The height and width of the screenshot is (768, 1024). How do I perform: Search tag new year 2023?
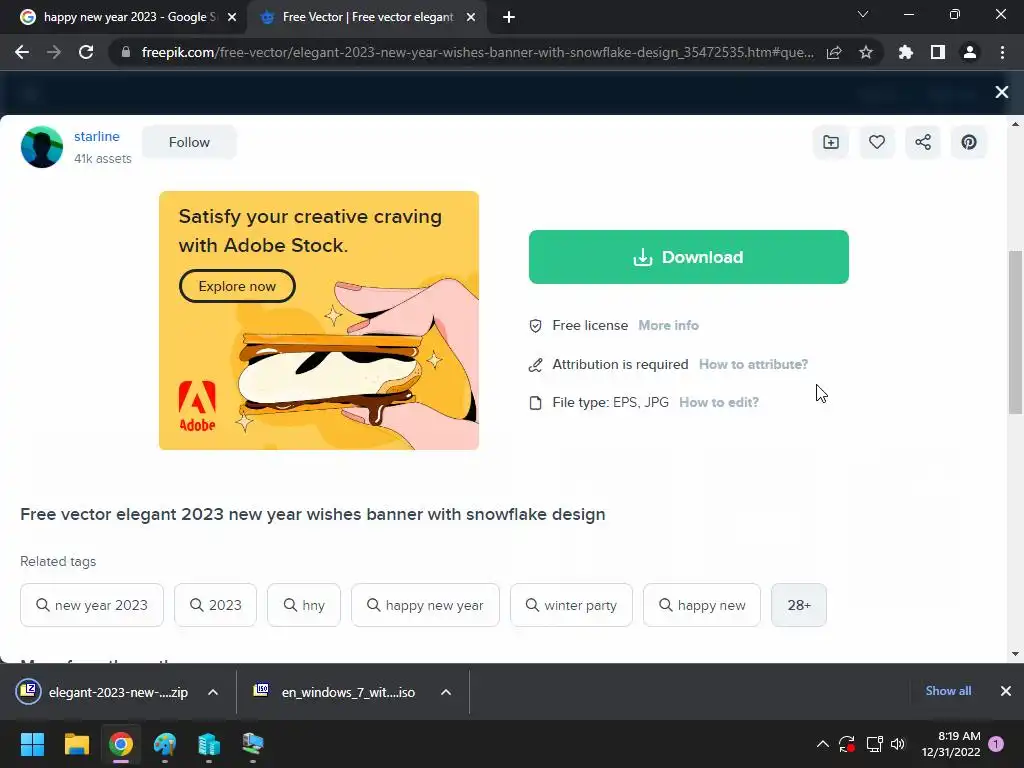pos(92,605)
